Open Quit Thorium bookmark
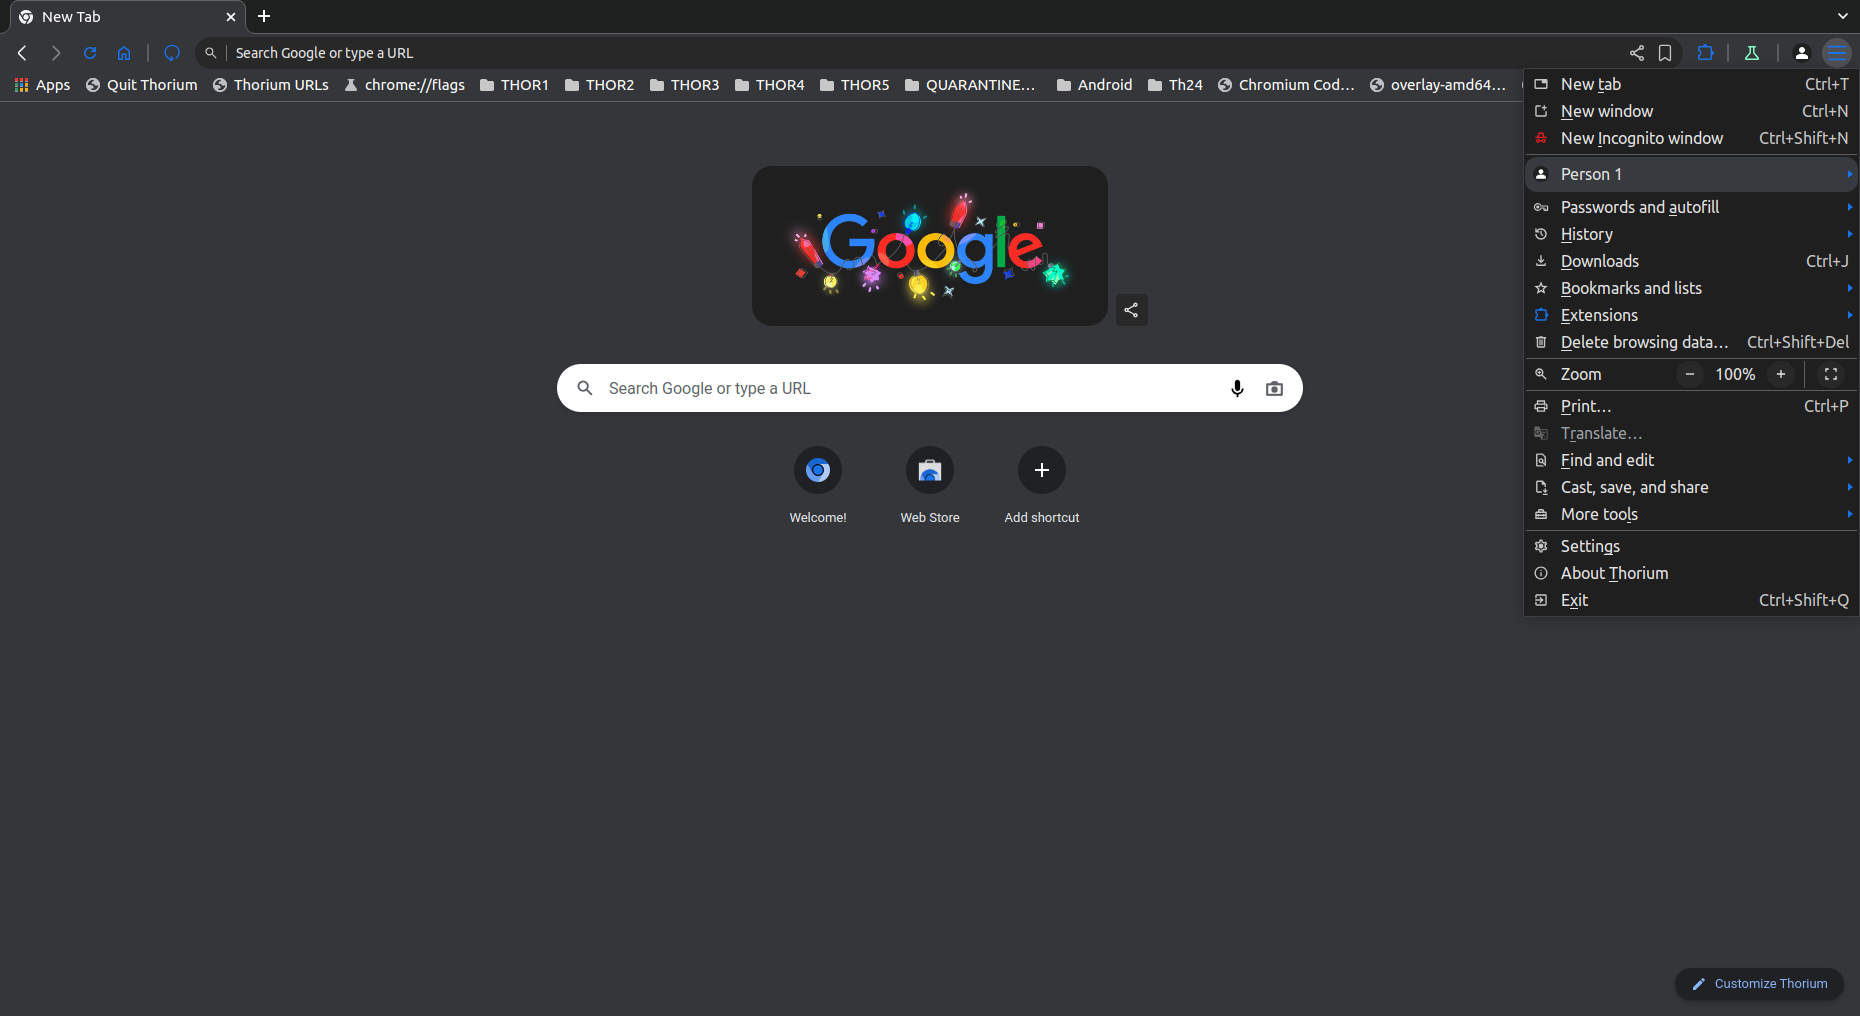This screenshot has width=1860, height=1016. click(142, 85)
